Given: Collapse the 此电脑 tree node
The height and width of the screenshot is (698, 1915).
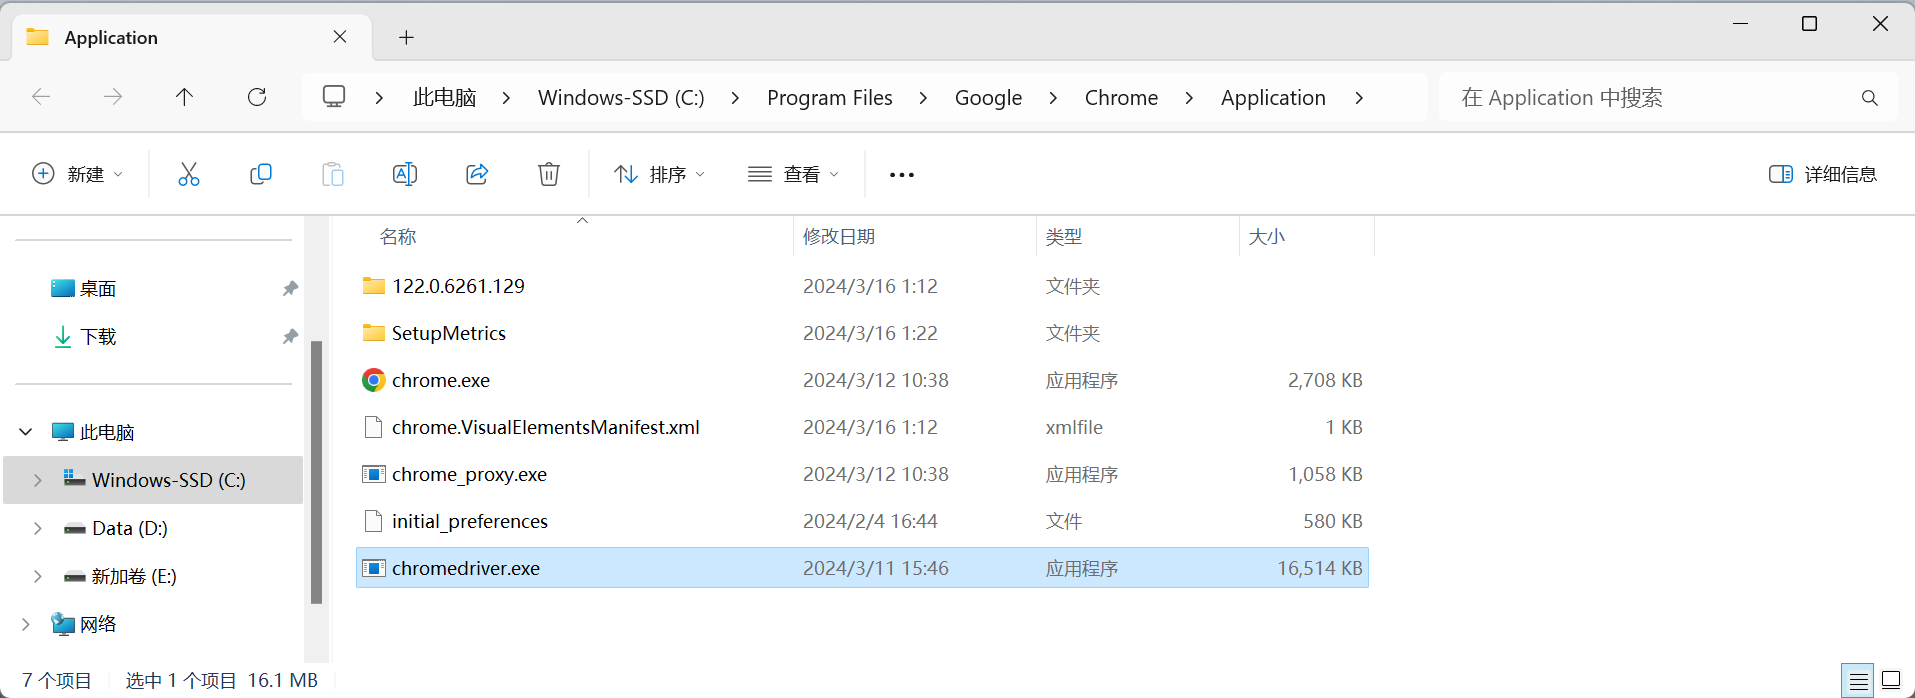Looking at the screenshot, I should (25, 432).
